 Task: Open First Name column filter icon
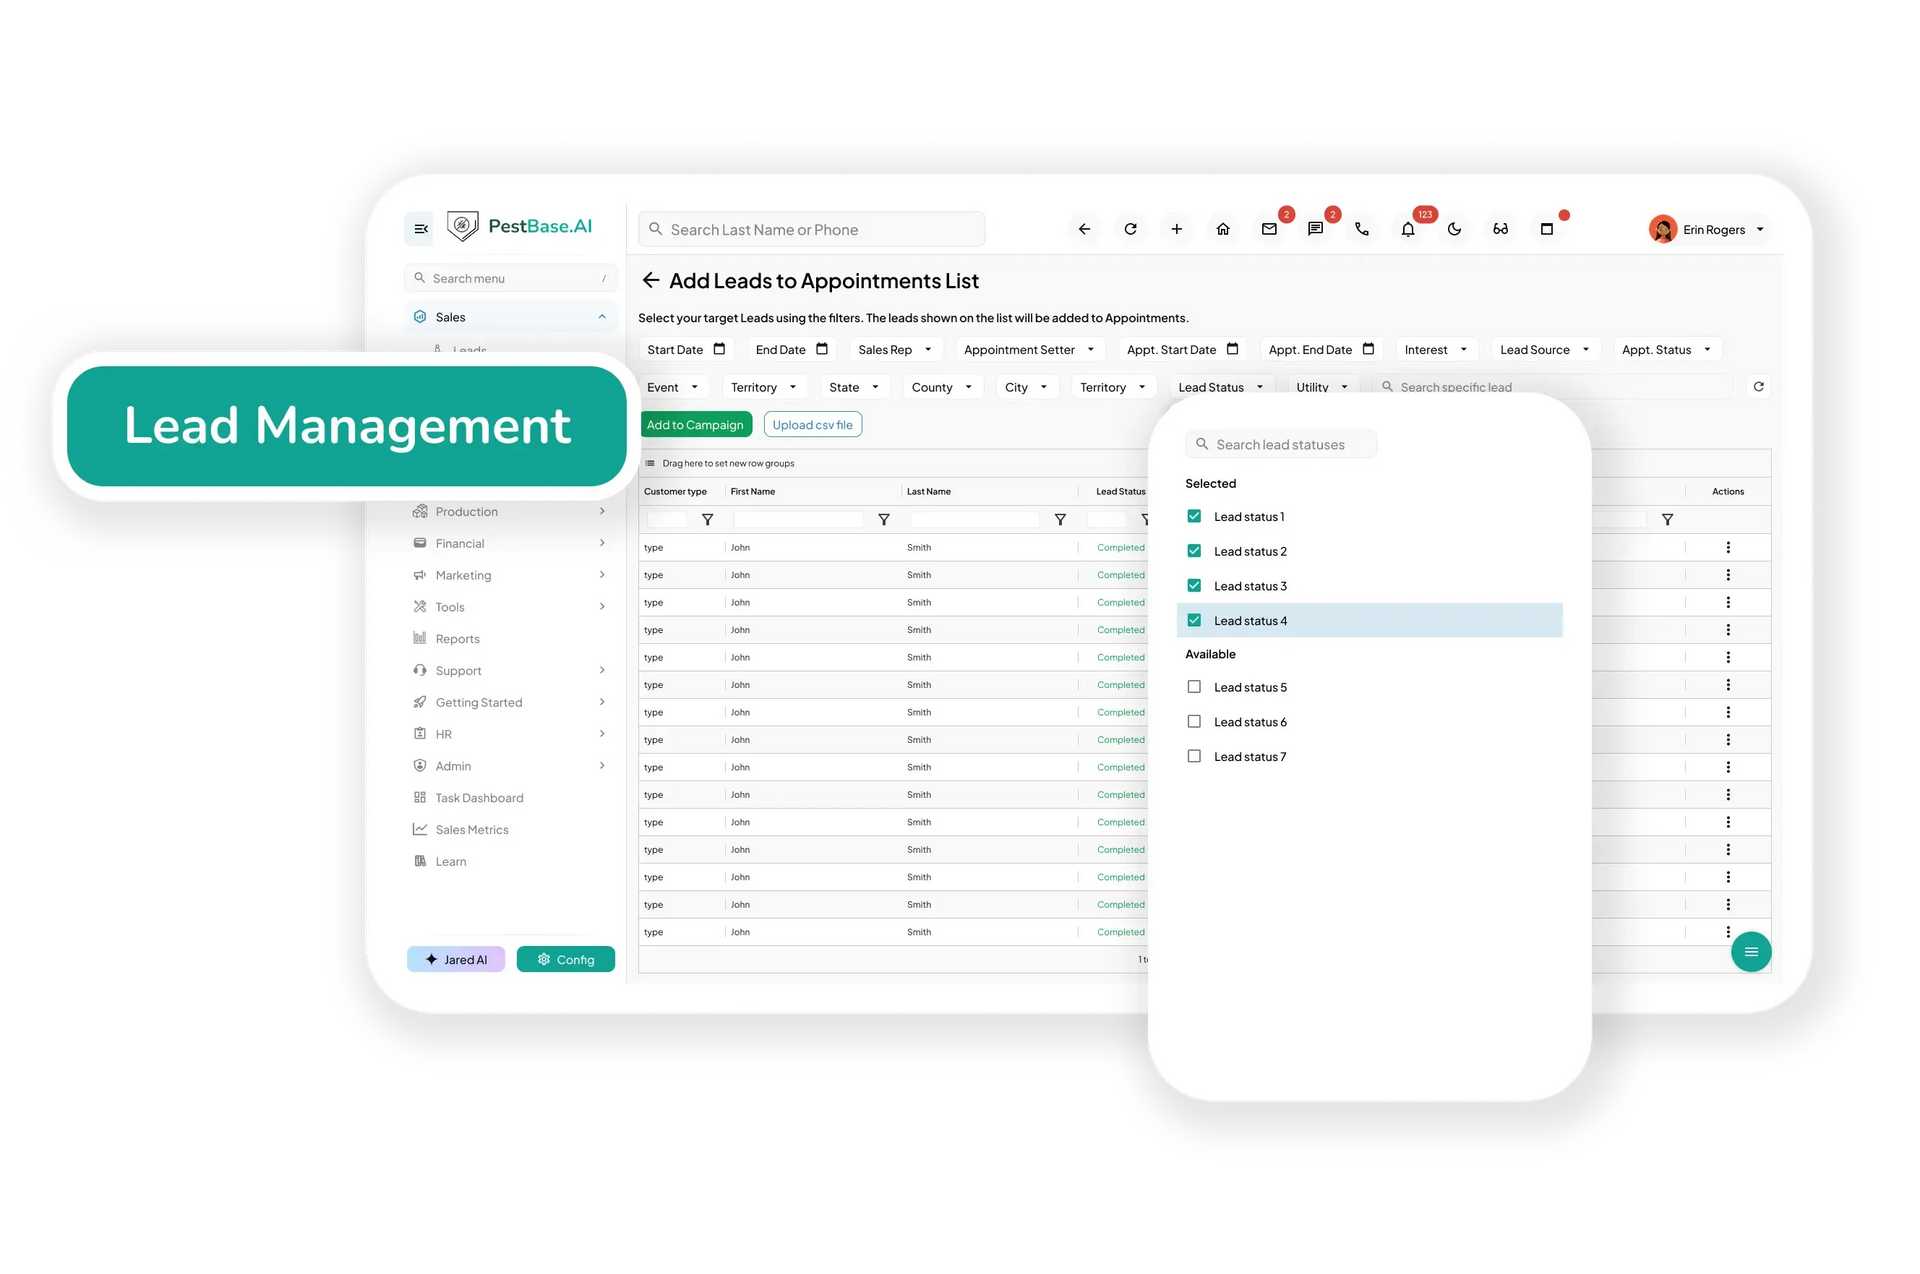click(883, 520)
